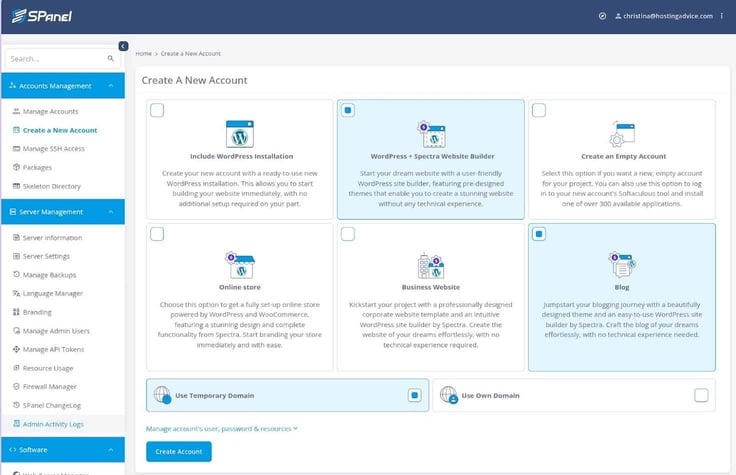Select the Online store card title
The height and width of the screenshot is (475, 736).
coord(240,287)
